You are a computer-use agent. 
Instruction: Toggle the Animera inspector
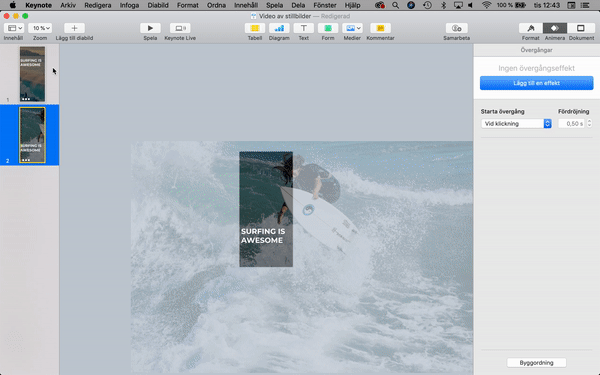coord(555,28)
